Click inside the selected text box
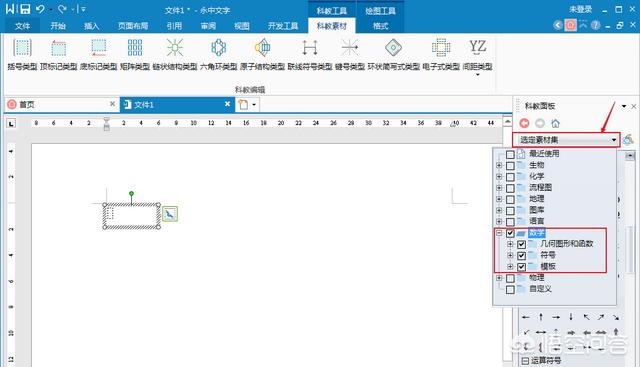Viewport: 640px width, 367px height. click(131, 216)
